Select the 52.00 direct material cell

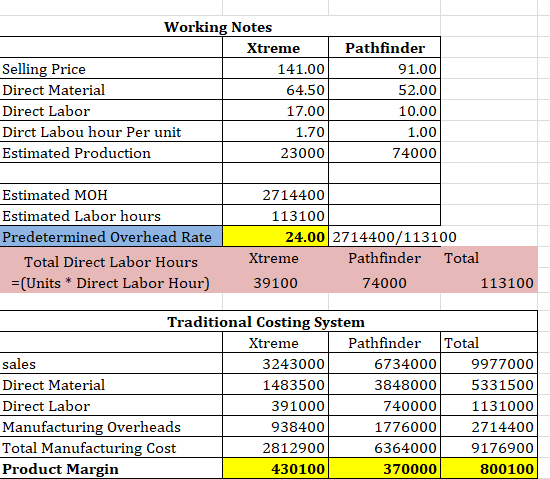384,89
